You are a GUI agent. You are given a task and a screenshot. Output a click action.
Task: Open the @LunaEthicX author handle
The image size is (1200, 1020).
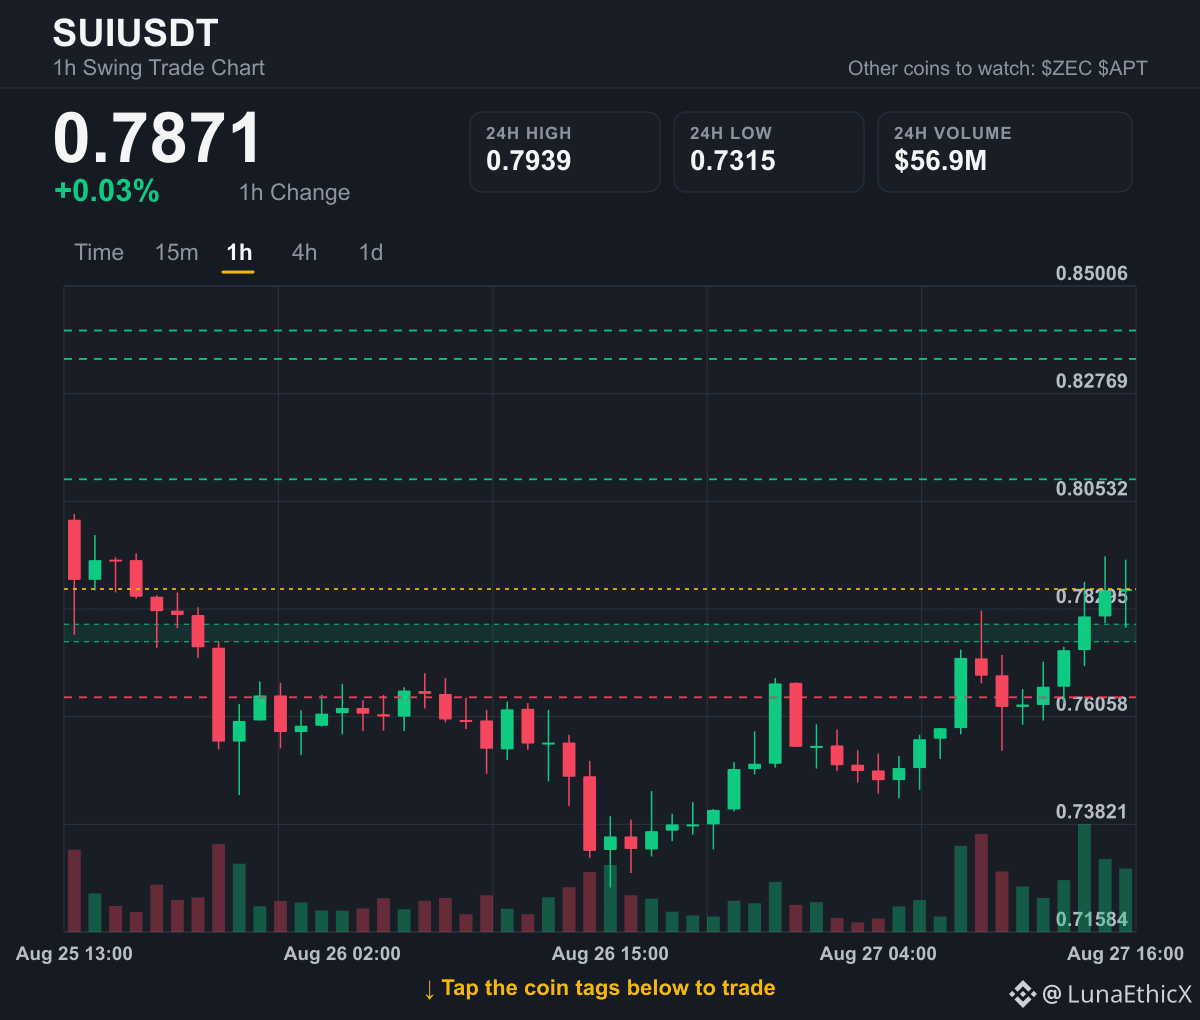1117,994
